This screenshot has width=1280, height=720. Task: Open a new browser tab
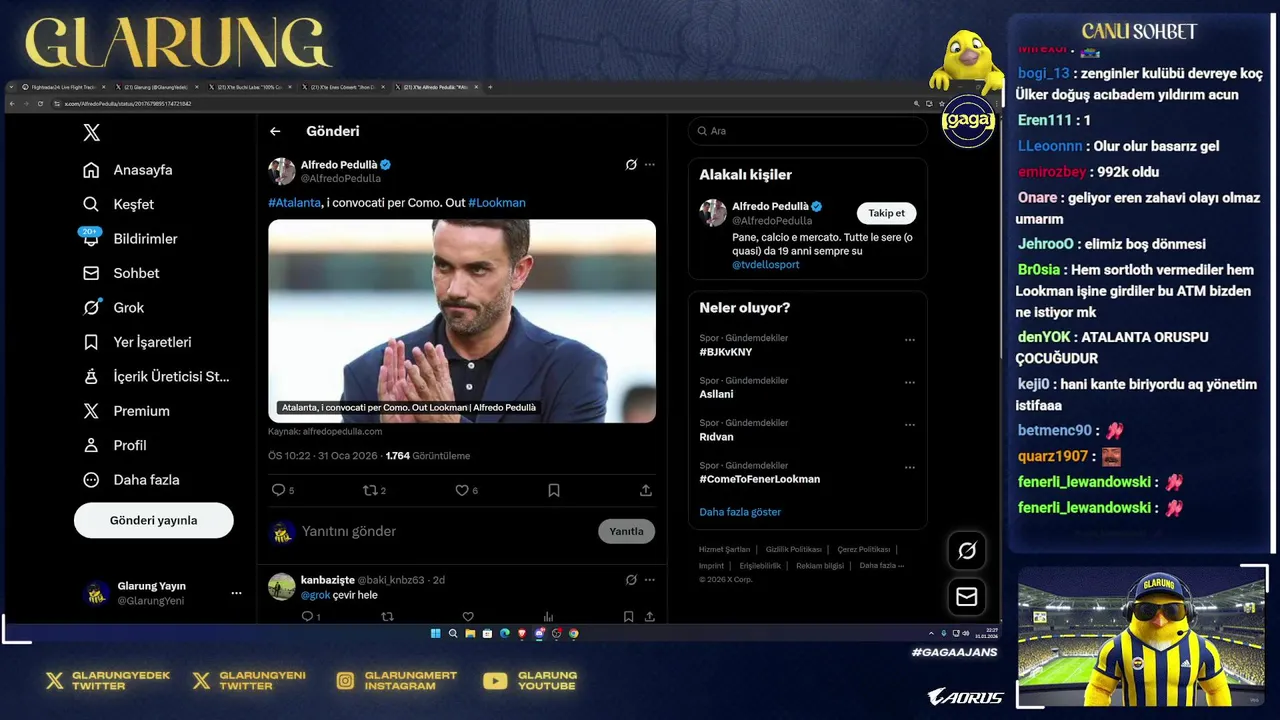(490, 87)
